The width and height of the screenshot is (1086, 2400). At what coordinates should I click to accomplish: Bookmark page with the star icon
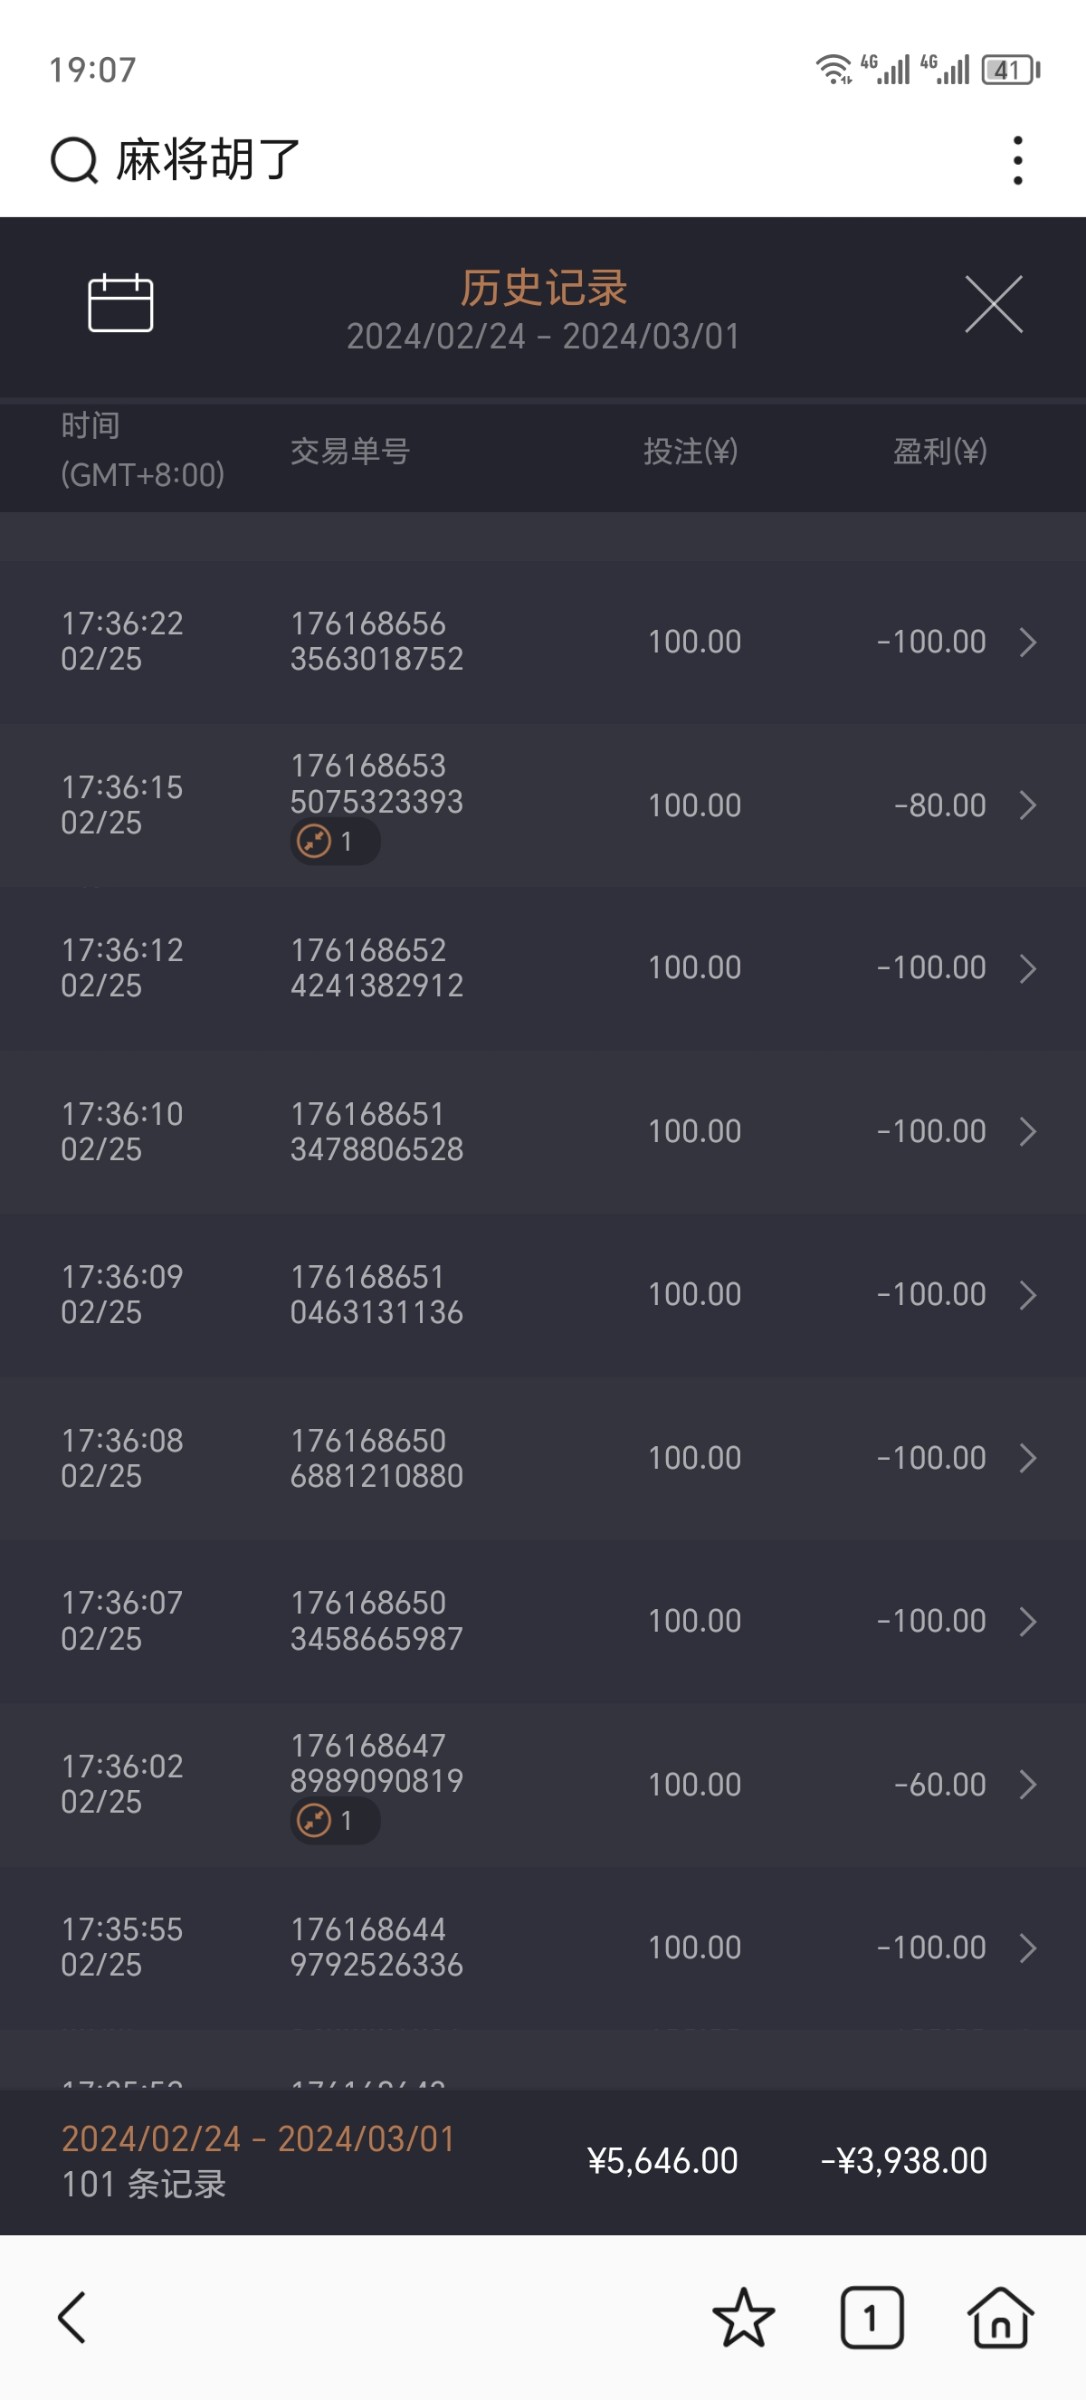(x=743, y=2317)
